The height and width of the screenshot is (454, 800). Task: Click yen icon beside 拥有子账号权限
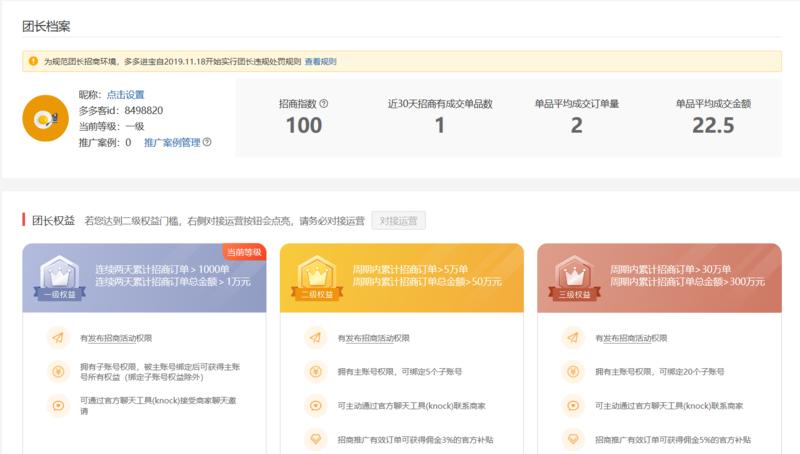pyautogui.click(x=58, y=371)
